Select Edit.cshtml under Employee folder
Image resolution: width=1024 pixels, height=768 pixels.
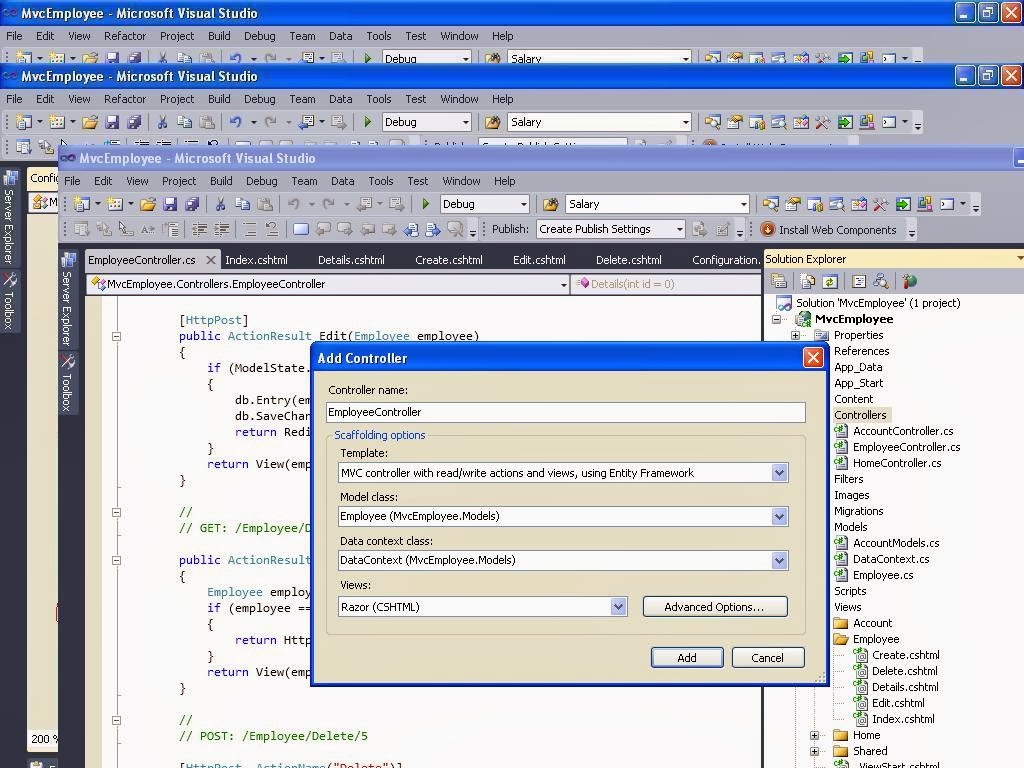pyautogui.click(x=898, y=703)
